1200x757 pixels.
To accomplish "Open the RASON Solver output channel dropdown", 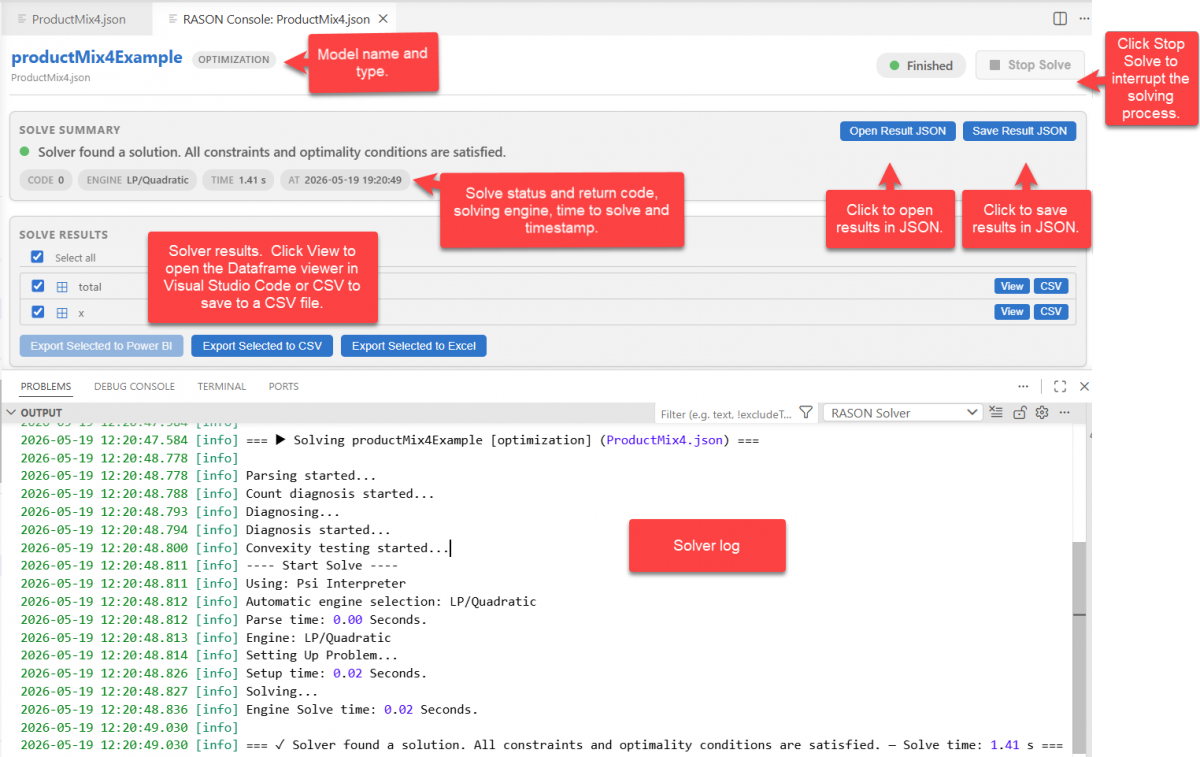I will pos(902,413).
